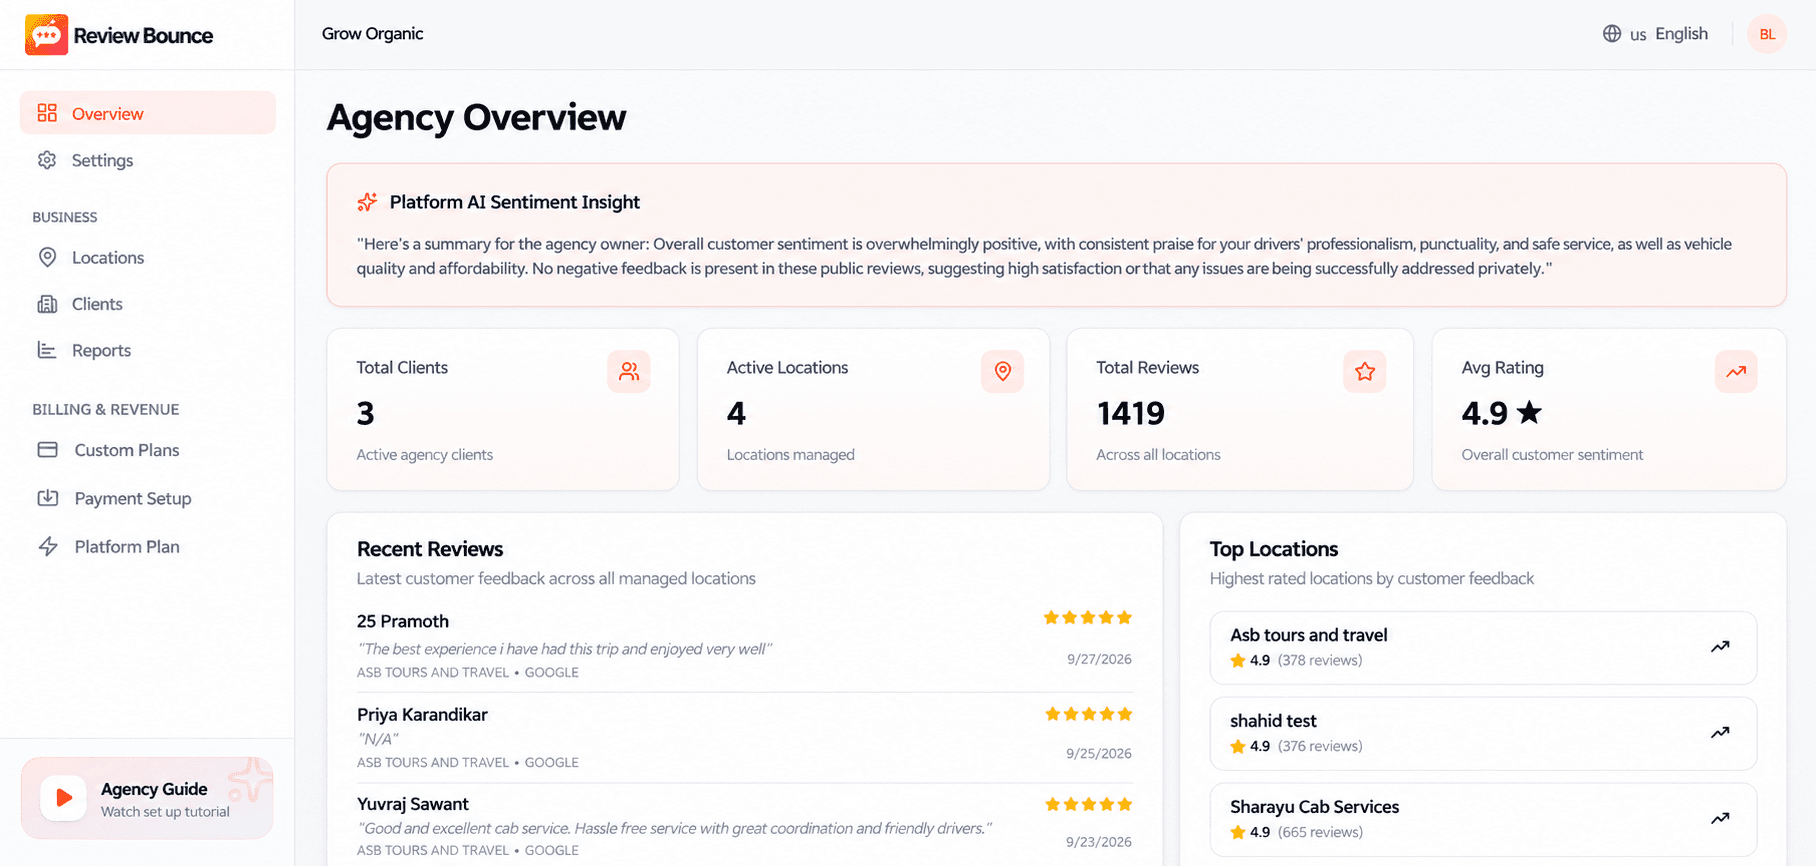Click the Priya Karandikar review name
Viewport: 1816px width, 866px height.
tap(422, 714)
